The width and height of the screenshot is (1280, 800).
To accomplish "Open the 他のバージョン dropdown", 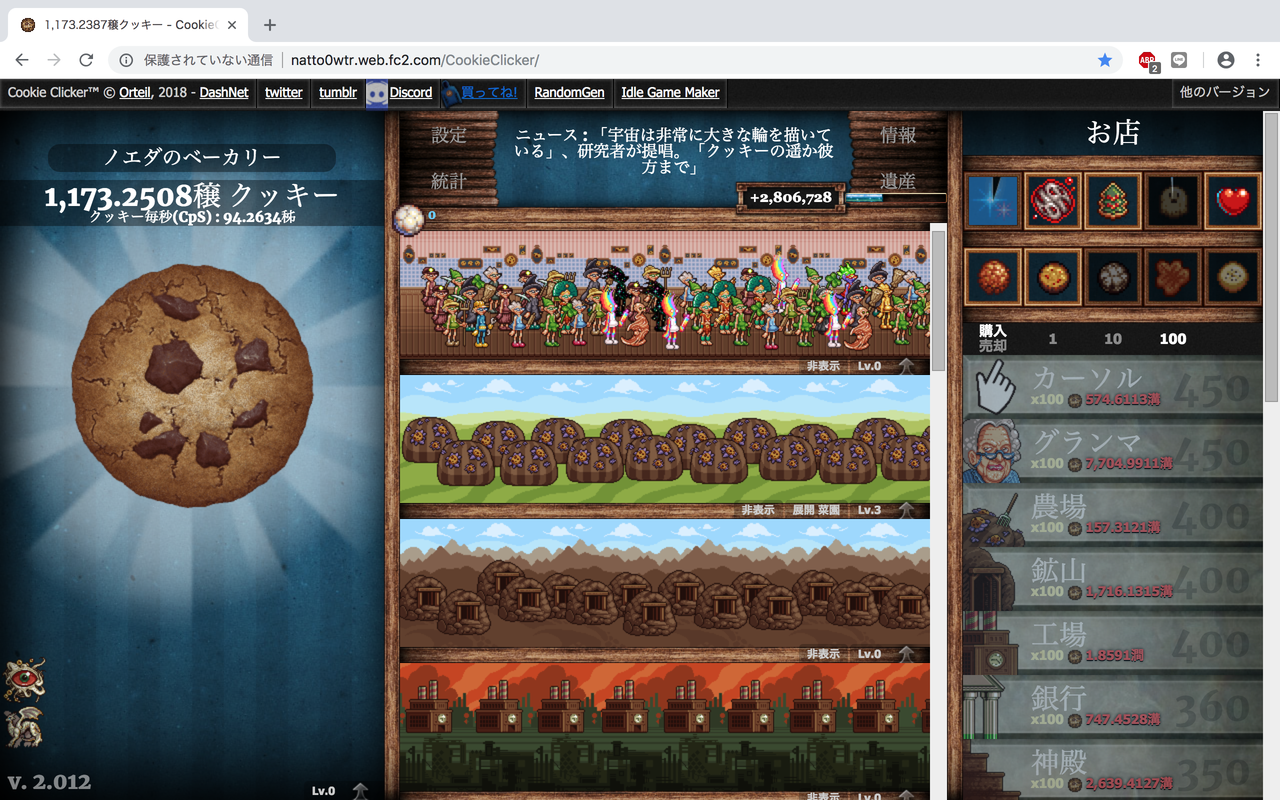I will click(x=1225, y=92).
